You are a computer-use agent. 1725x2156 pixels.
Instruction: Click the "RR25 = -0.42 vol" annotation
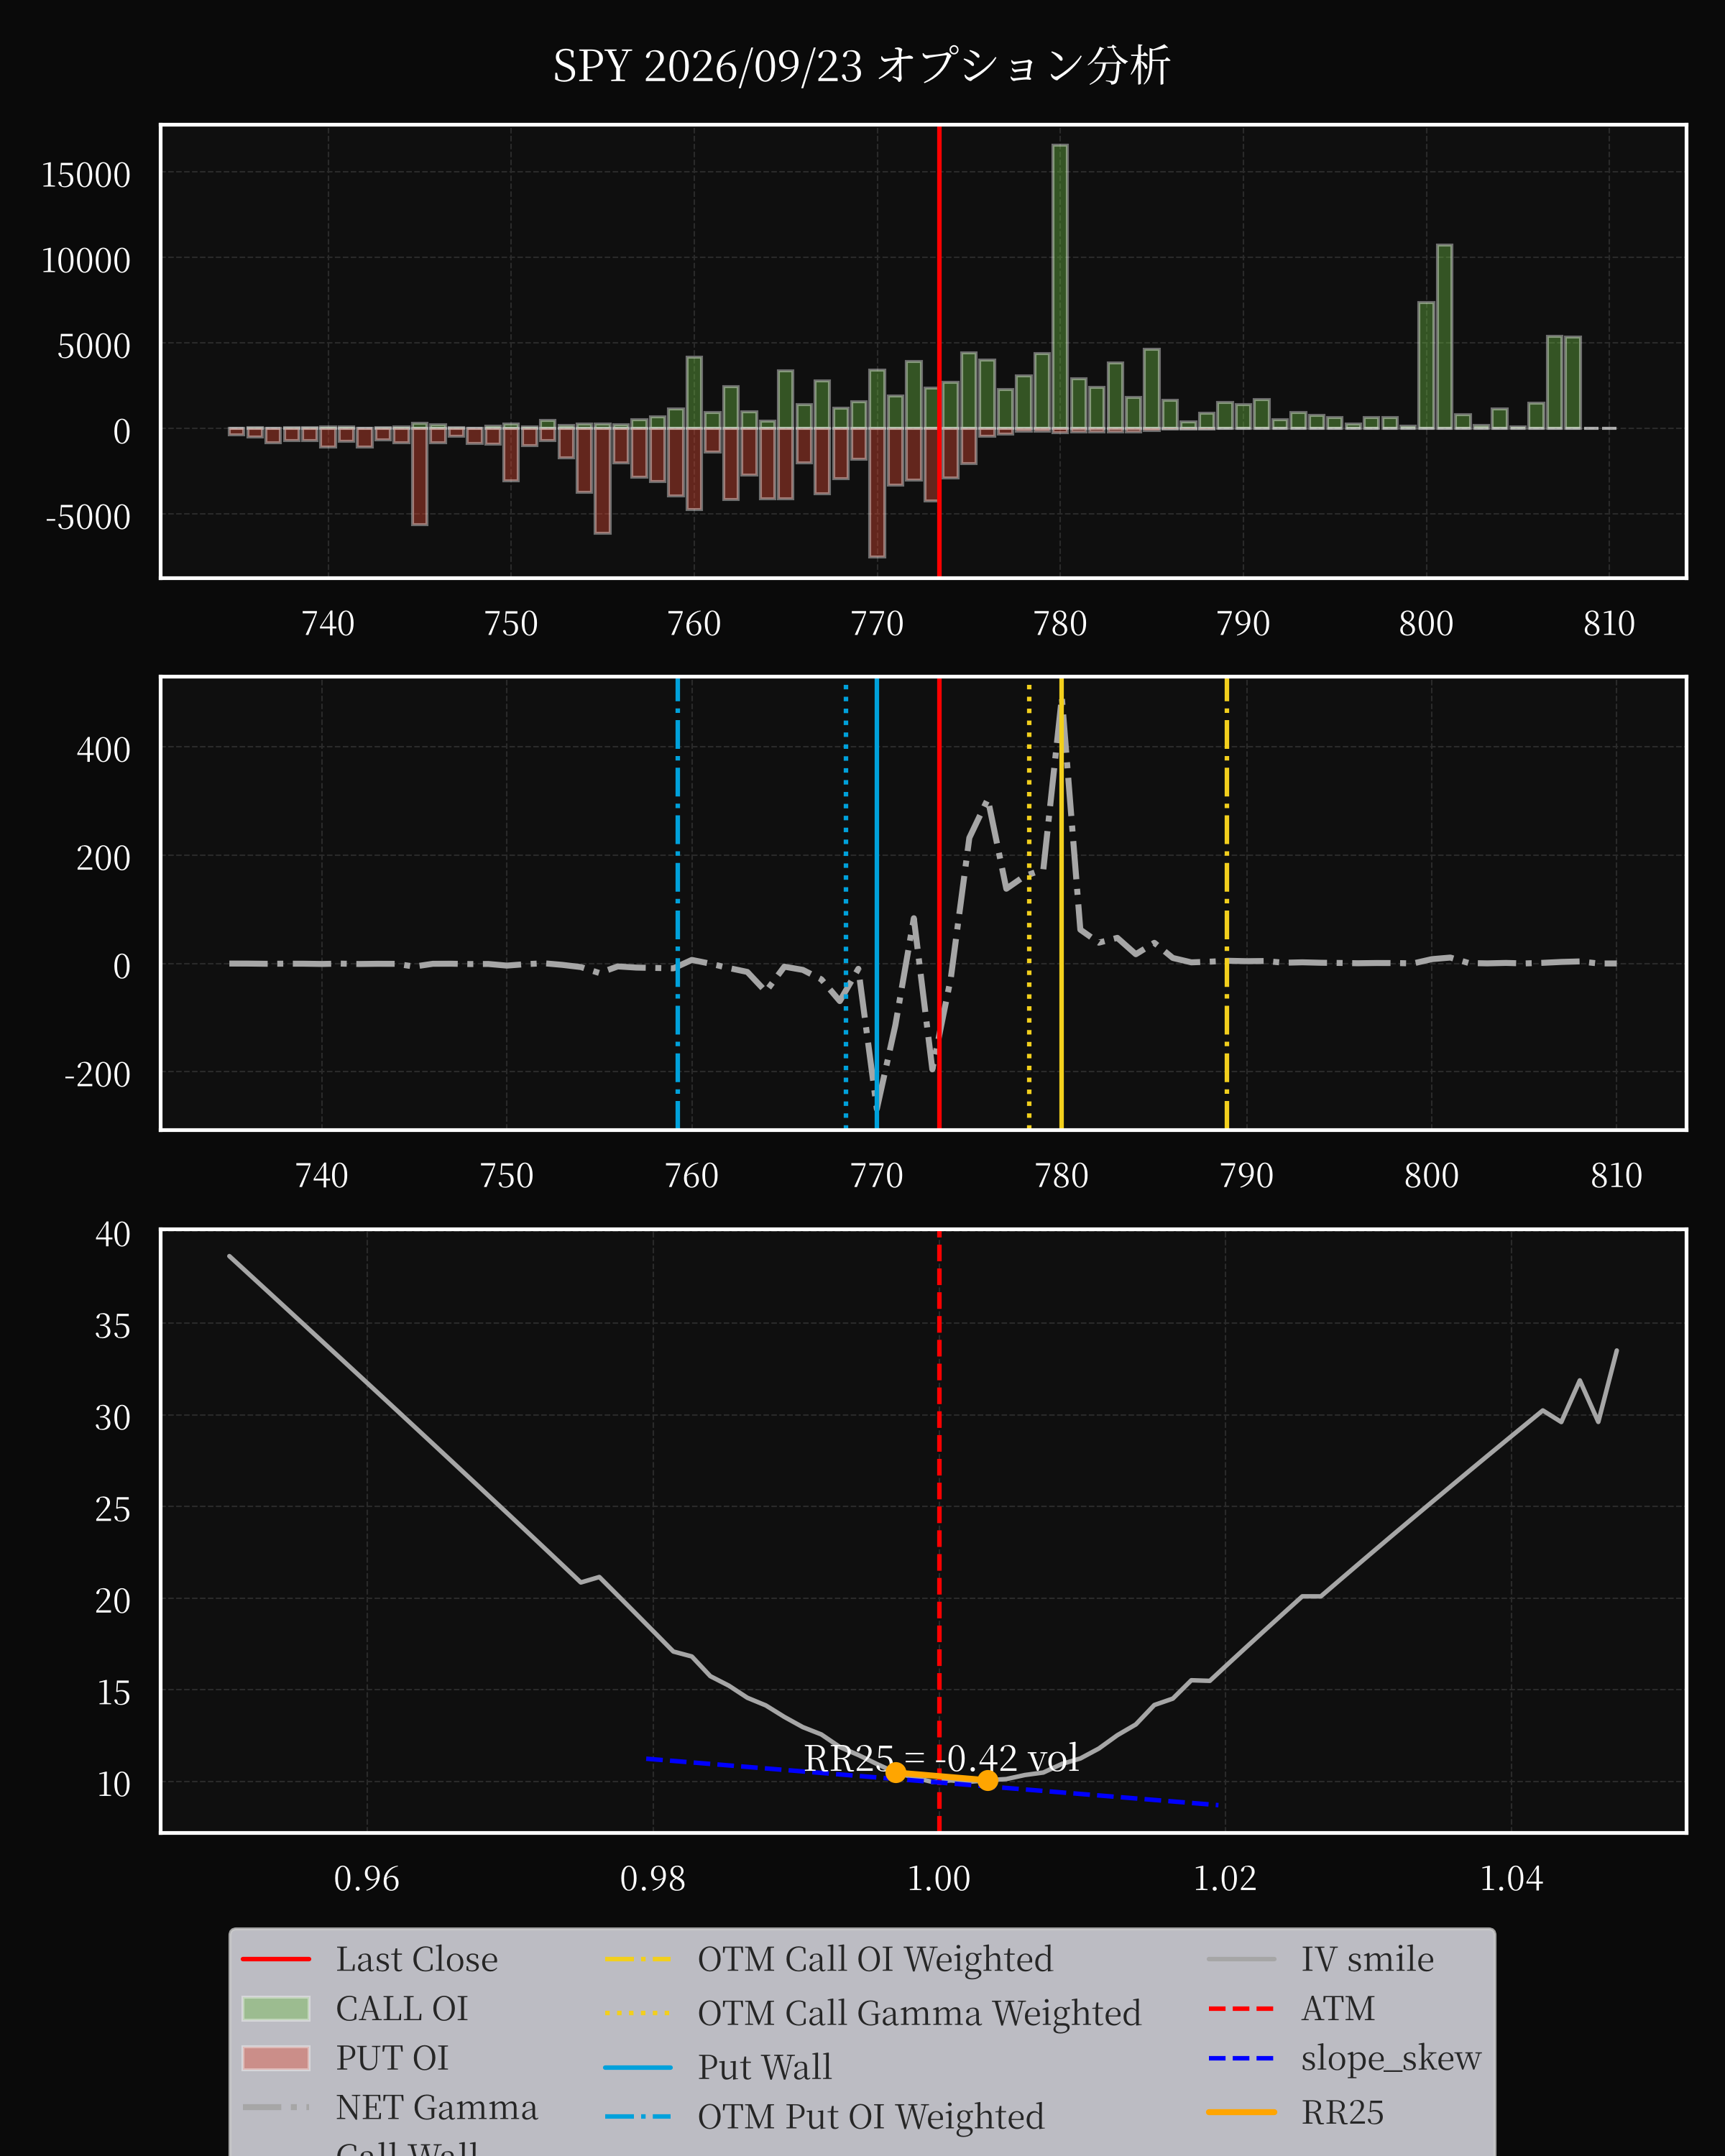(x=941, y=1758)
